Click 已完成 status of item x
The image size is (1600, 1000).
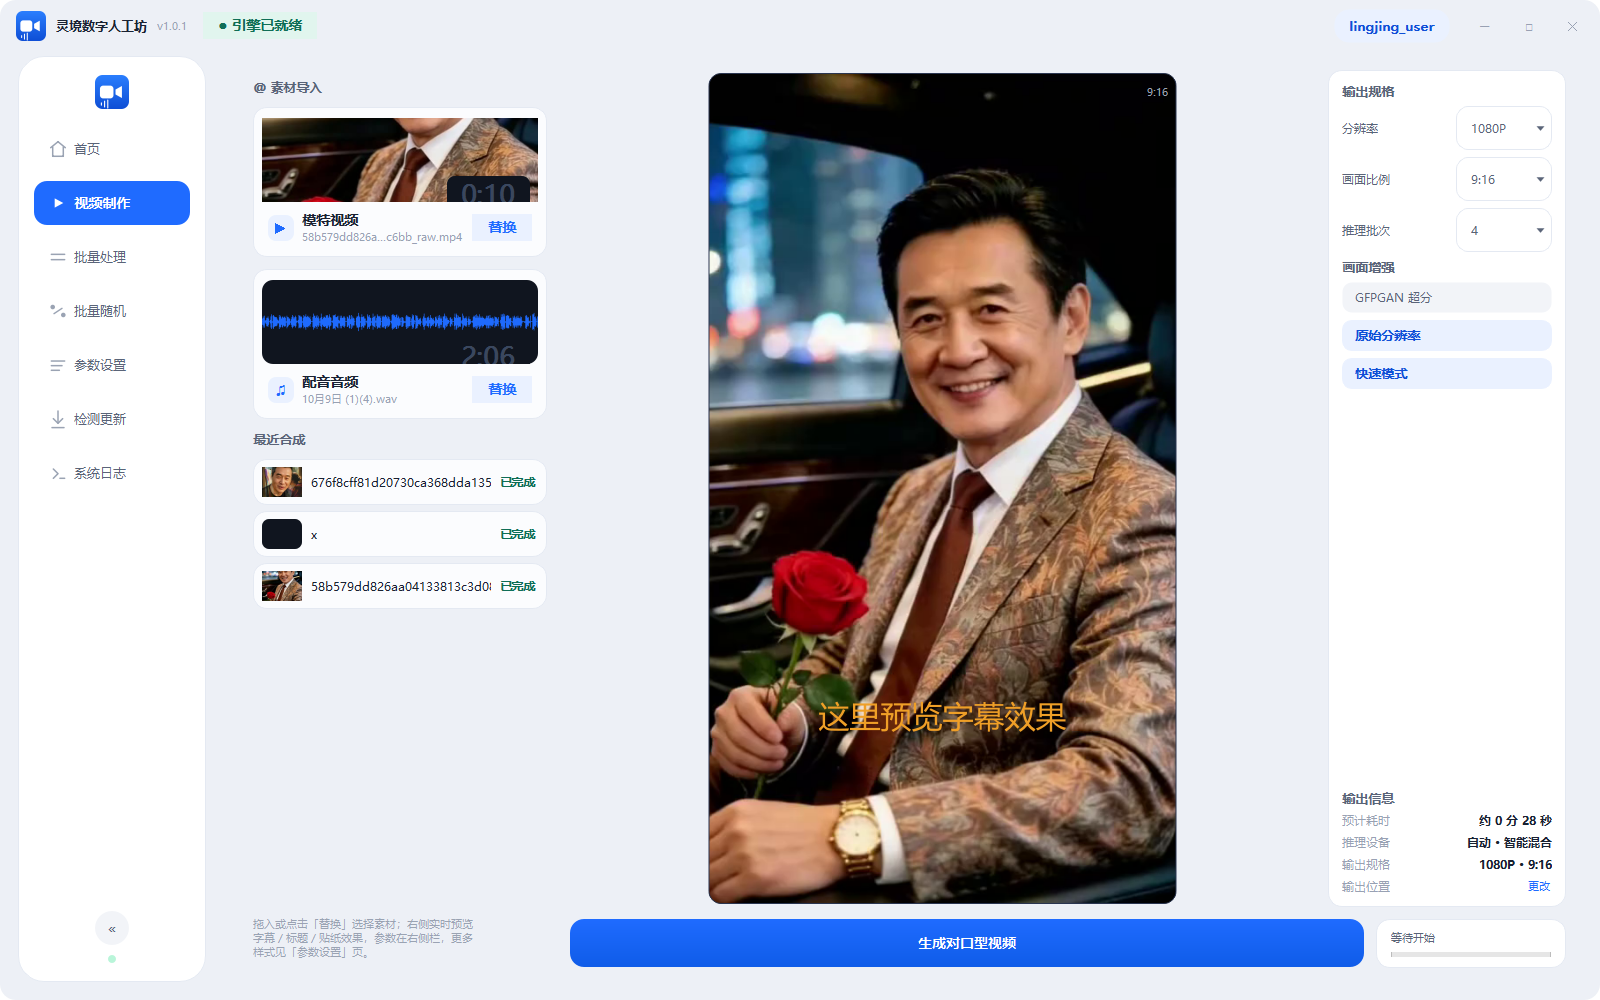[x=518, y=534]
